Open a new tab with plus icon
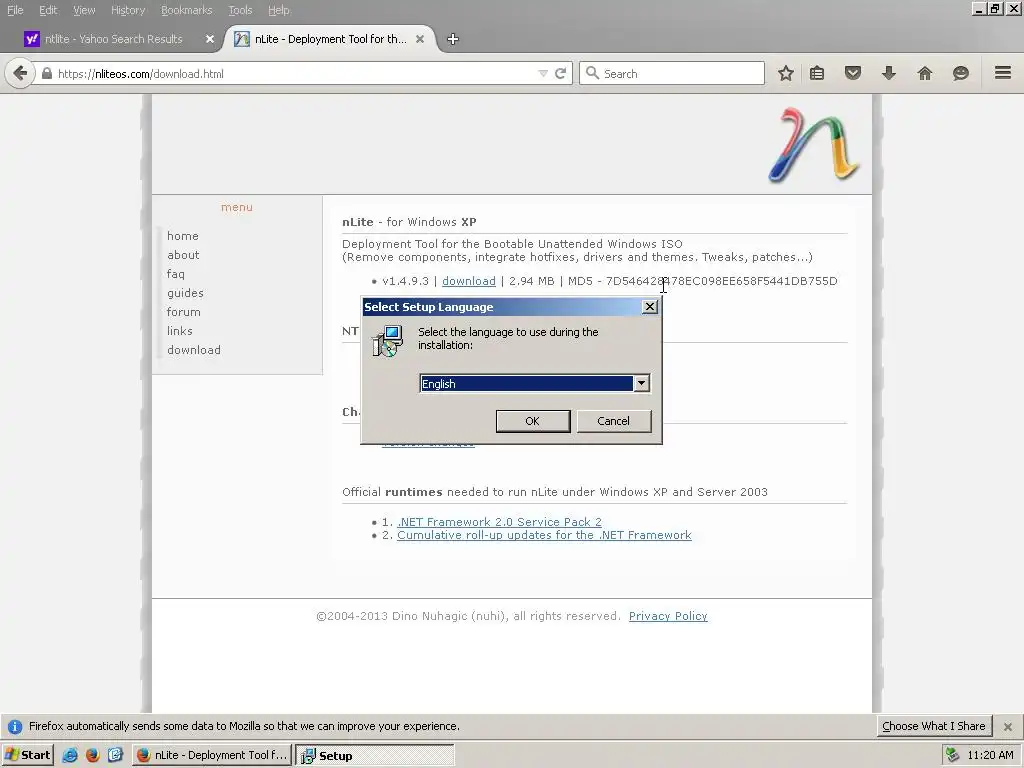The image size is (1024, 768). point(453,39)
